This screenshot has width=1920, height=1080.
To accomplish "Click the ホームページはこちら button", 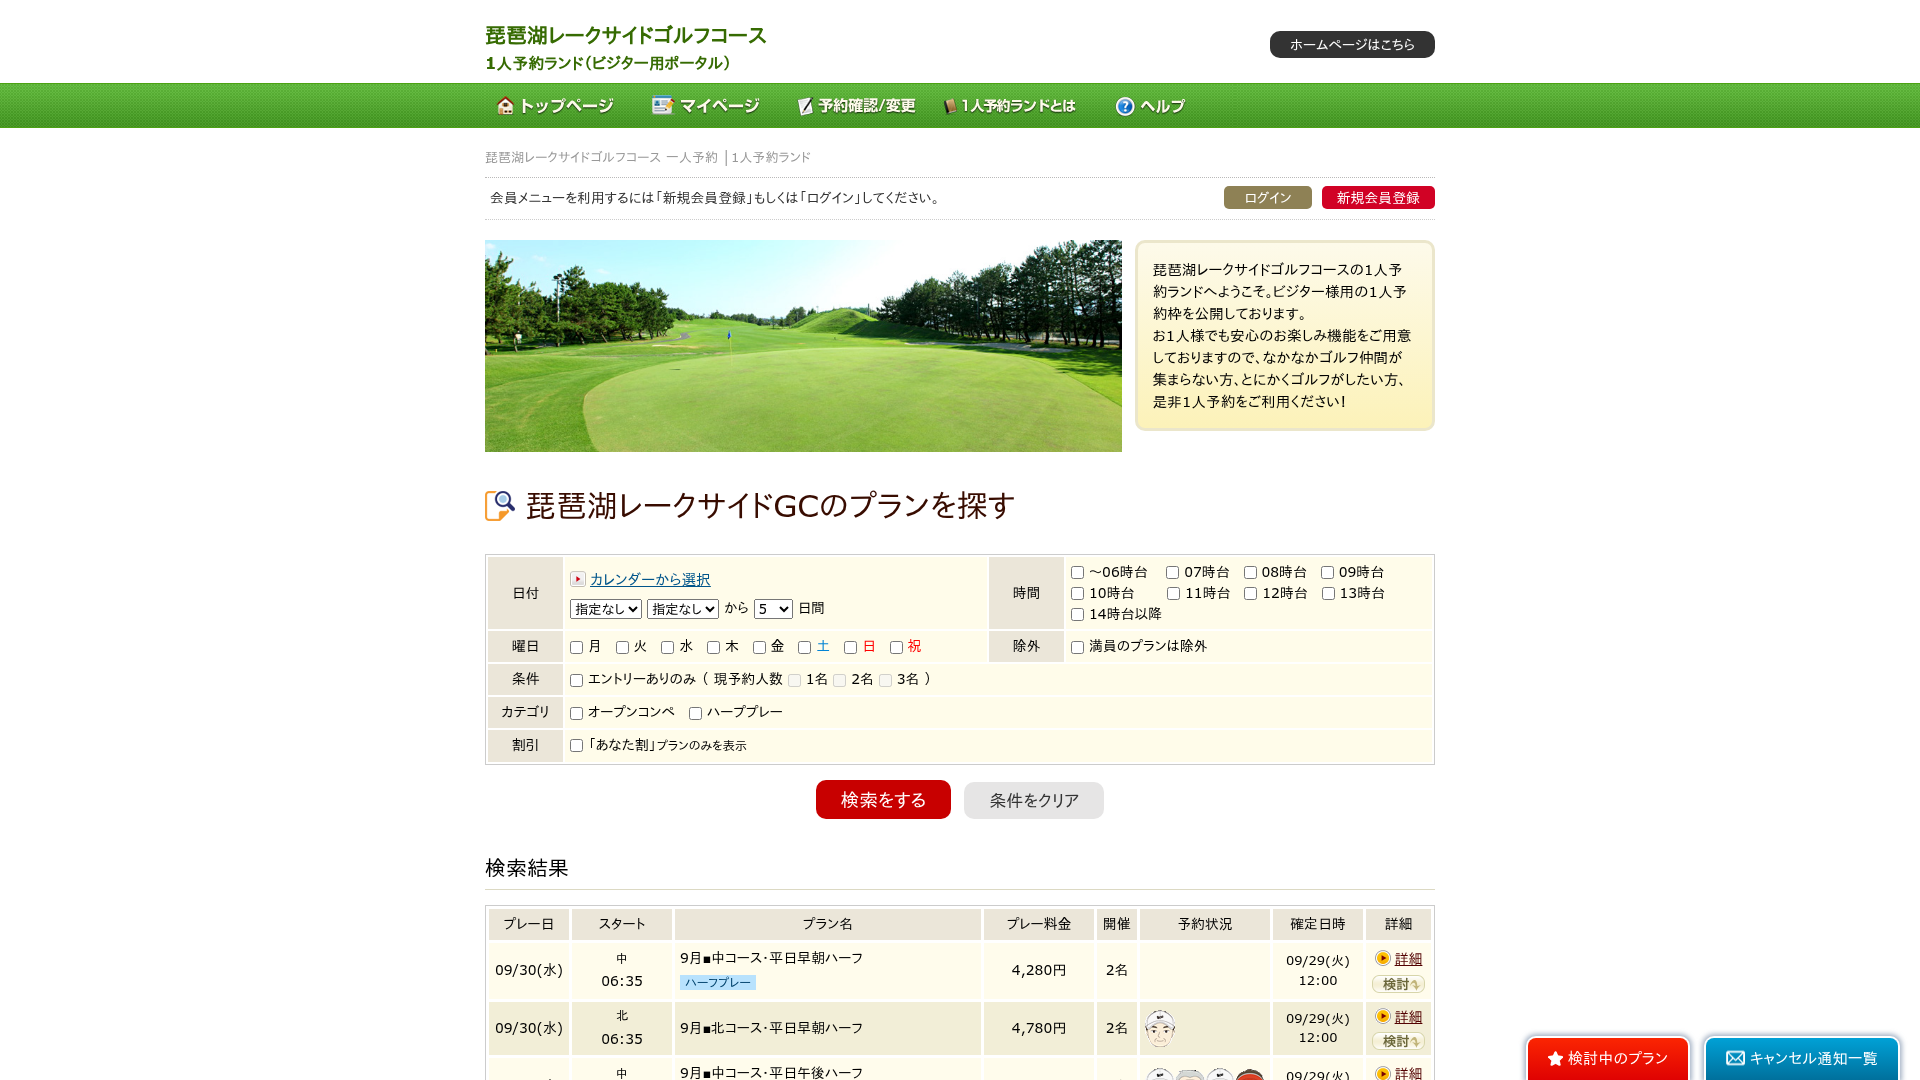I will tap(1352, 44).
